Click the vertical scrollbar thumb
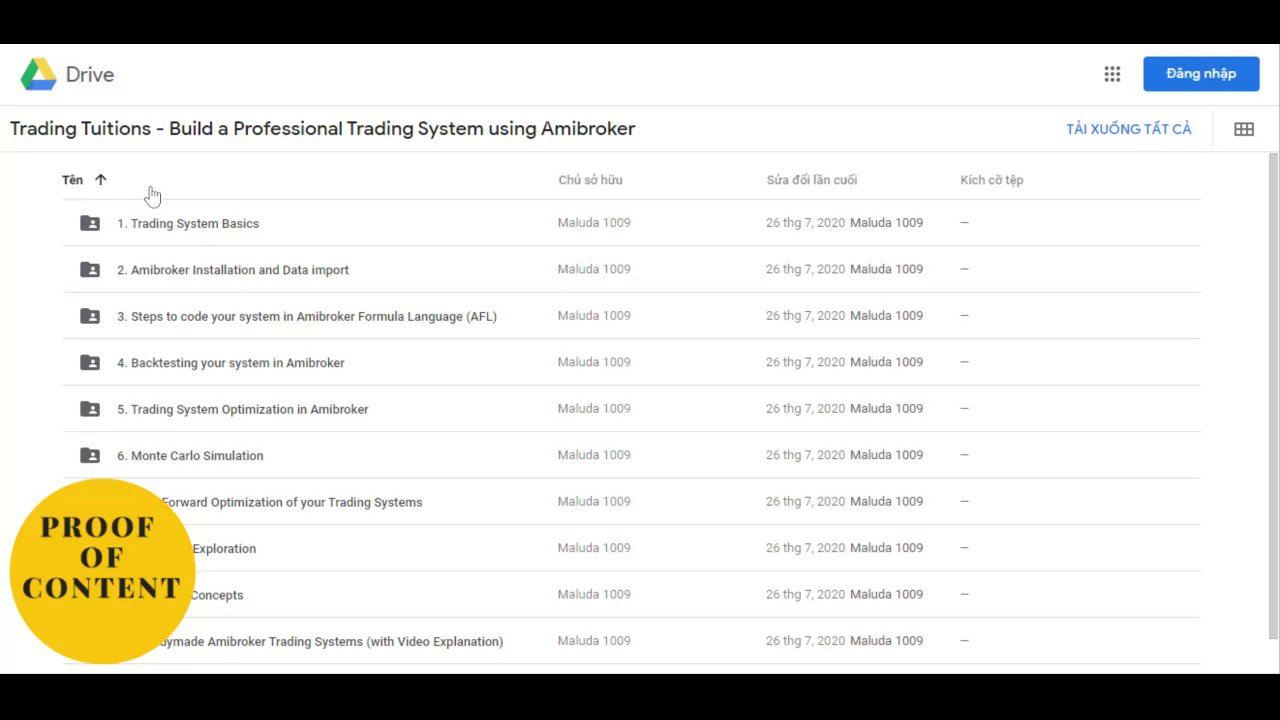The image size is (1280, 720). click(1273, 395)
